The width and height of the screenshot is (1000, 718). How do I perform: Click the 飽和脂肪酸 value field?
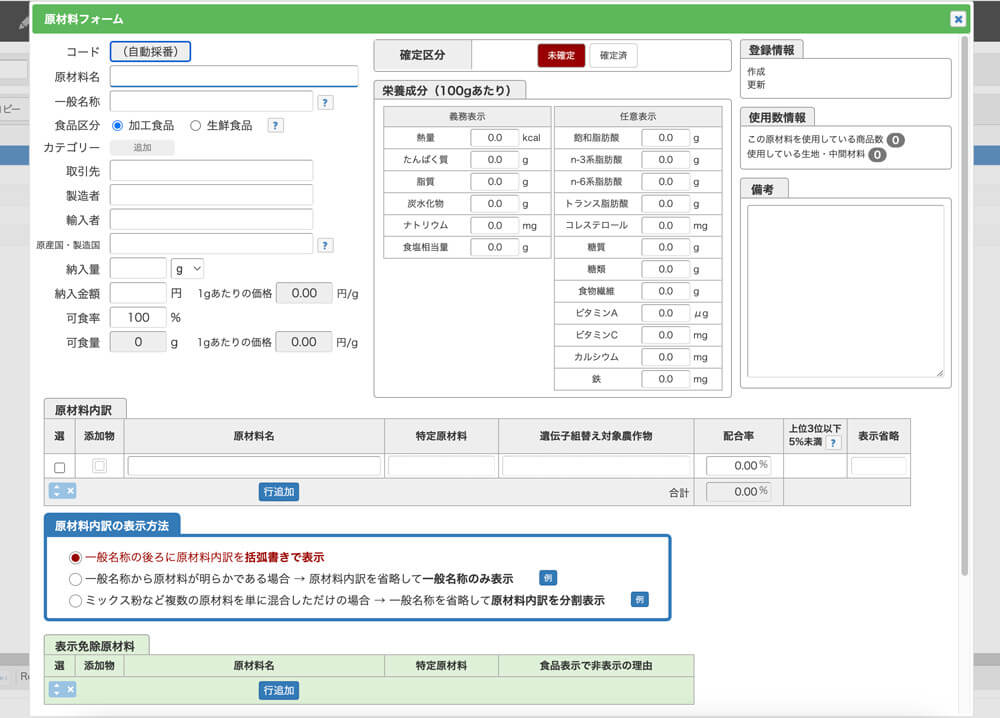665,137
